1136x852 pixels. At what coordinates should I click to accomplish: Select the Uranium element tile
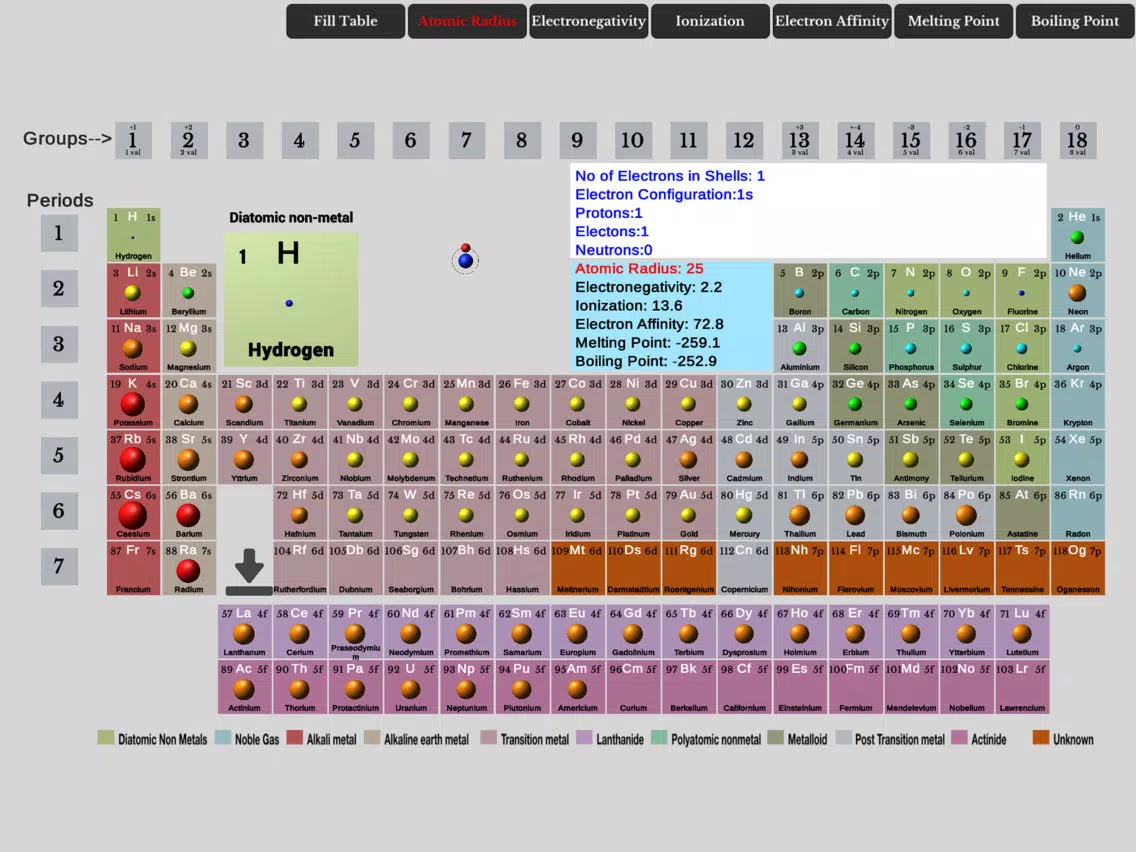tap(411, 688)
